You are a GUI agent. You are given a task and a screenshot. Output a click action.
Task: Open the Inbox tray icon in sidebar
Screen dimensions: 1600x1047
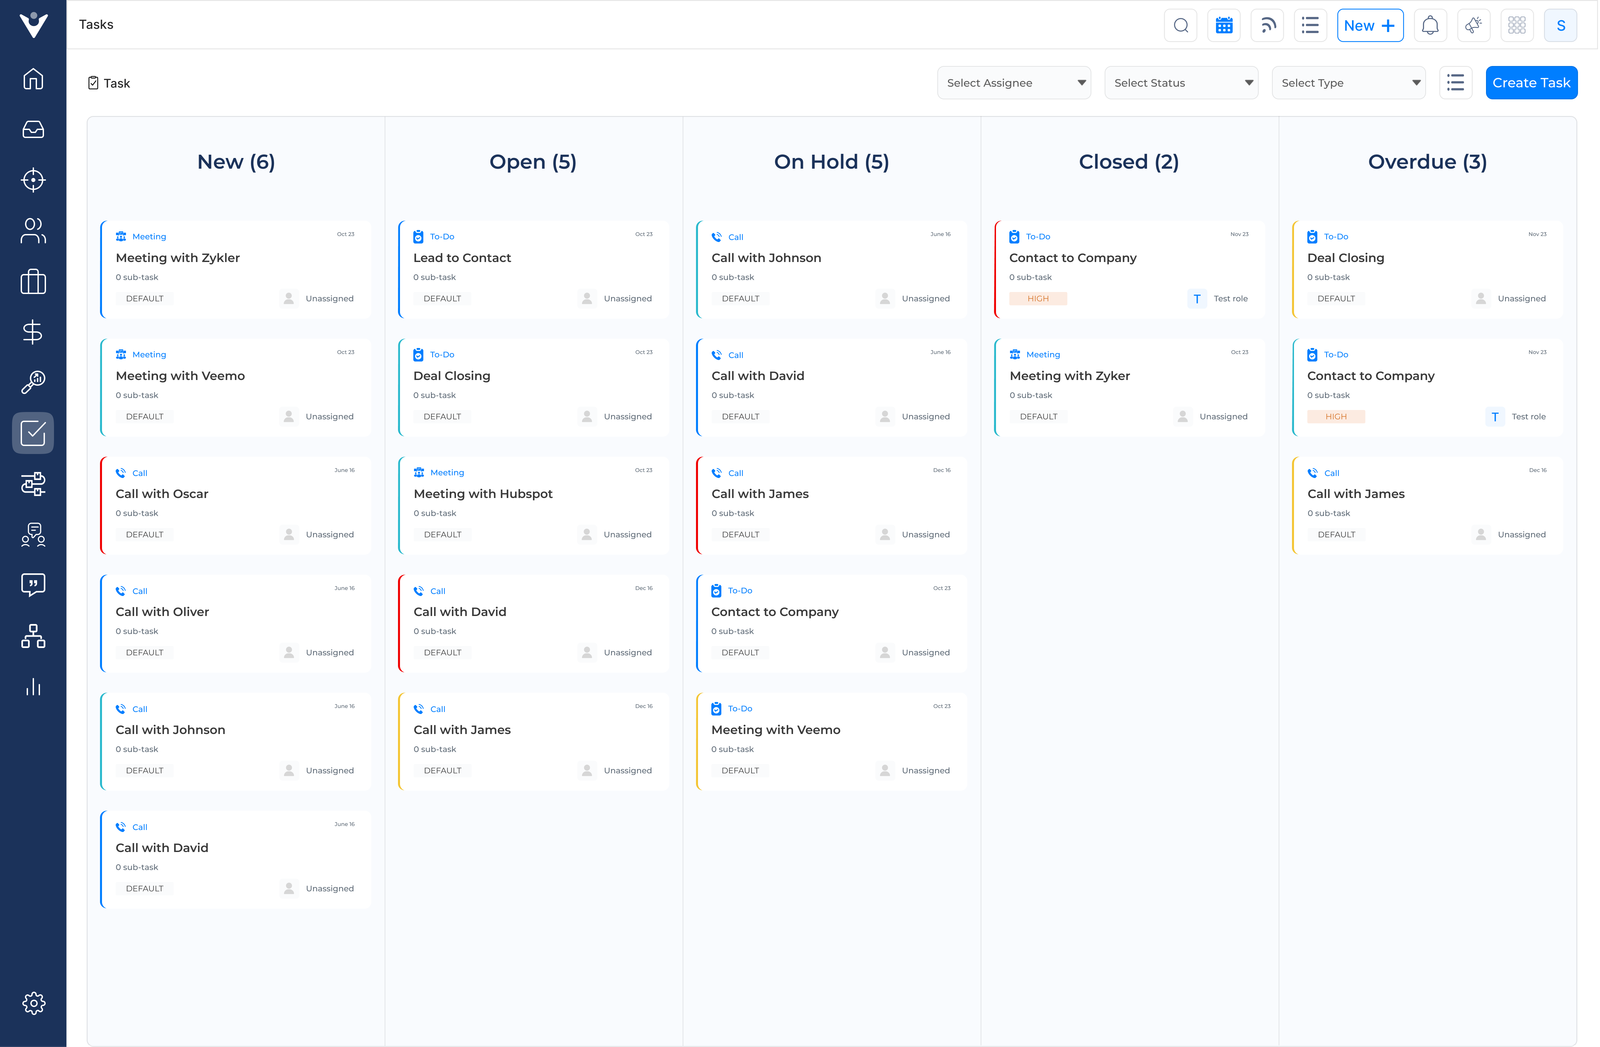(33, 130)
